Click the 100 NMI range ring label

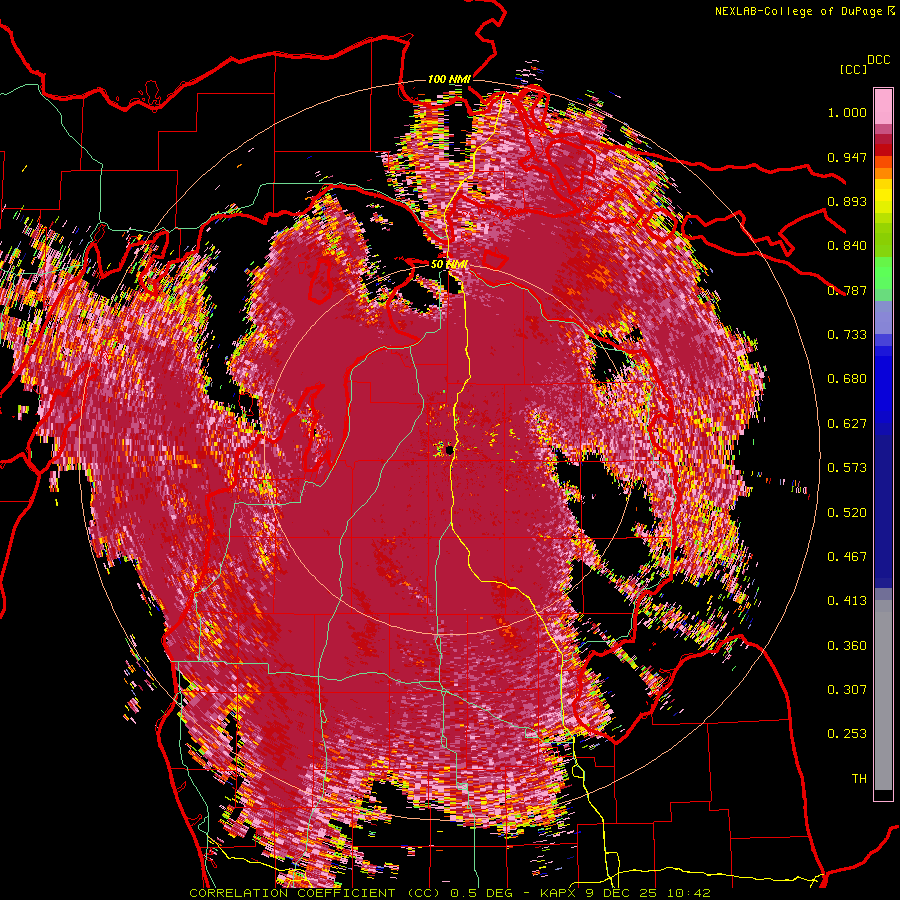pos(449,79)
